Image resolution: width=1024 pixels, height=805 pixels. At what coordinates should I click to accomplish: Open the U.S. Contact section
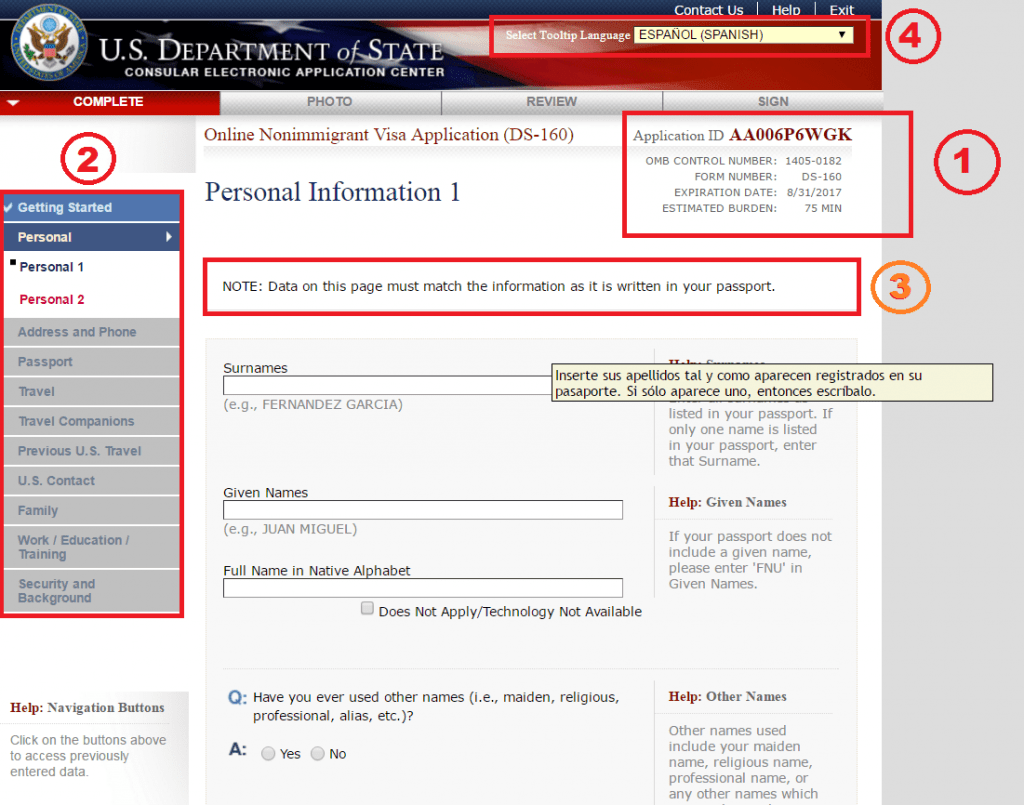pos(91,481)
